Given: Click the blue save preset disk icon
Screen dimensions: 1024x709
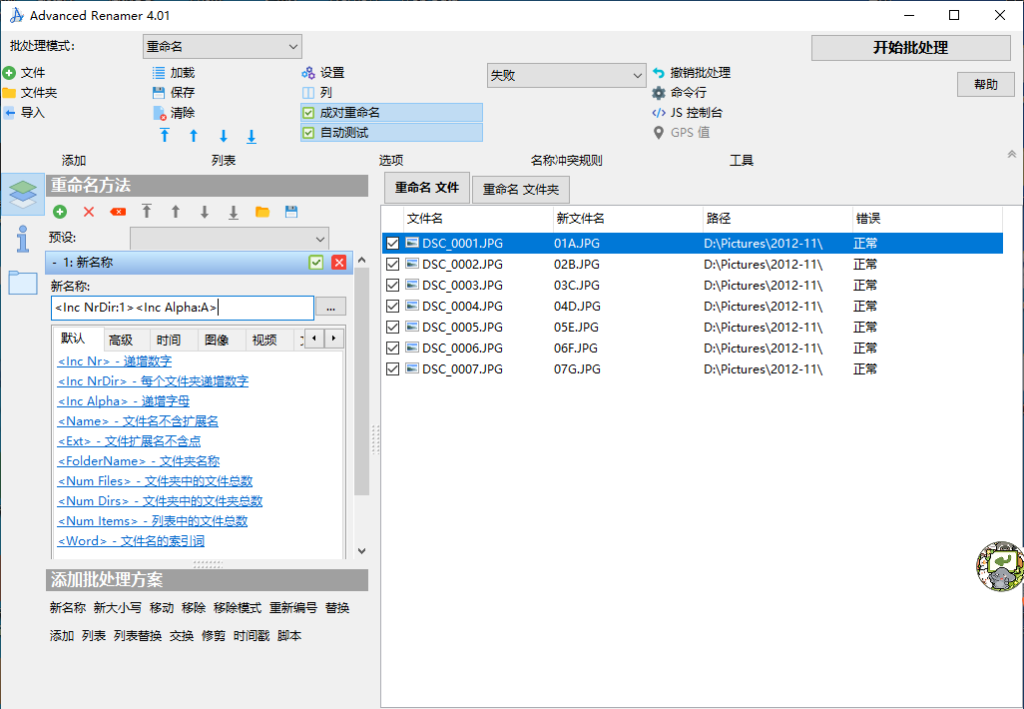Looking at the screenshot, I should pyautogui.click(x=291, y=212).
